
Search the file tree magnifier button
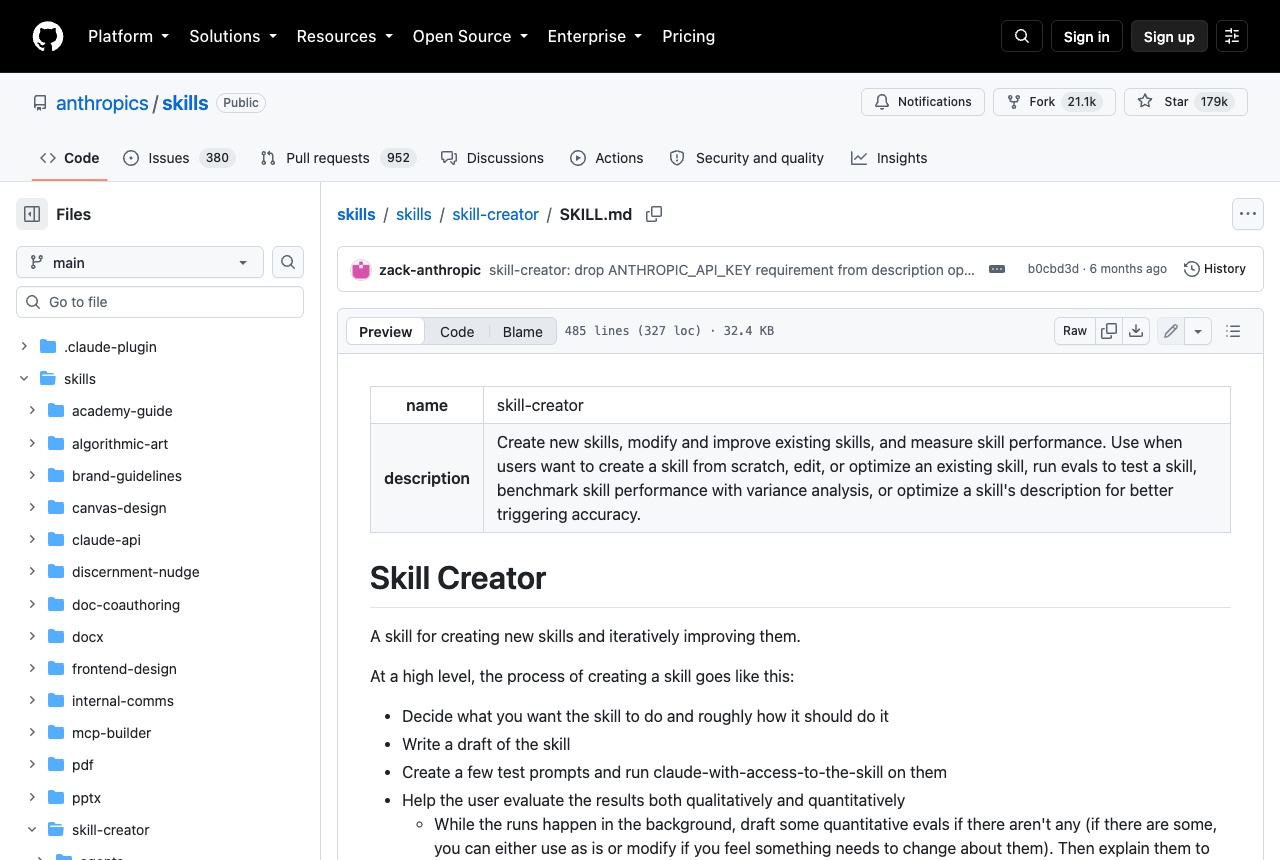point(288,262)
